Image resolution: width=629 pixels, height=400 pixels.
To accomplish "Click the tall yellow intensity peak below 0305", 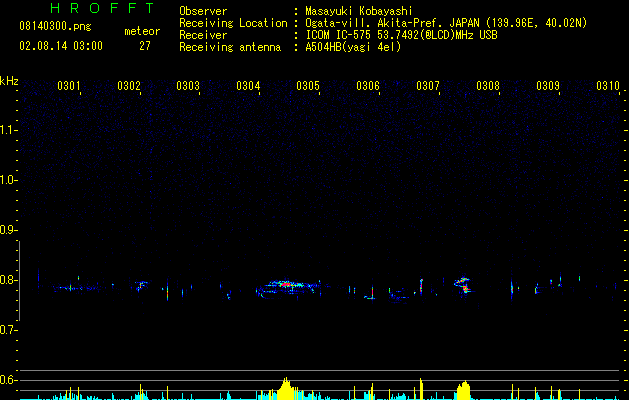I will point(286,388).
